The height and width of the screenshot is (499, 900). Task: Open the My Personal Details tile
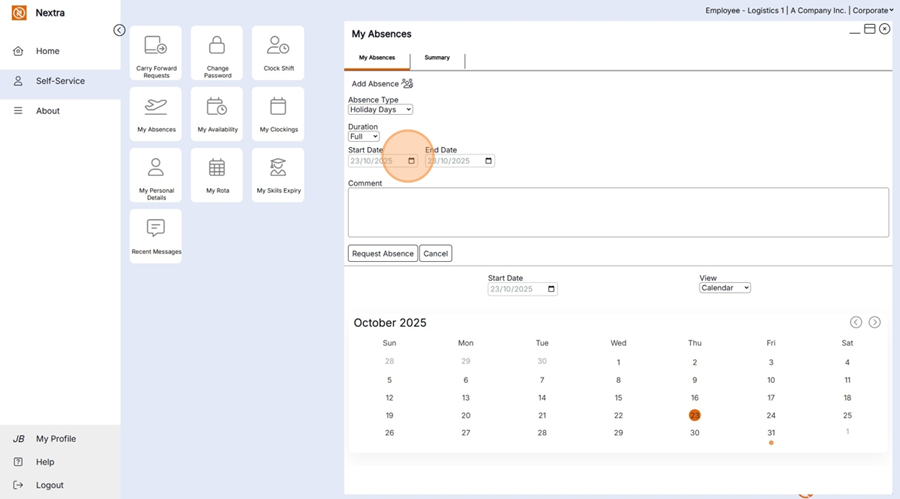pyautogui.click(x=156, y=175)
